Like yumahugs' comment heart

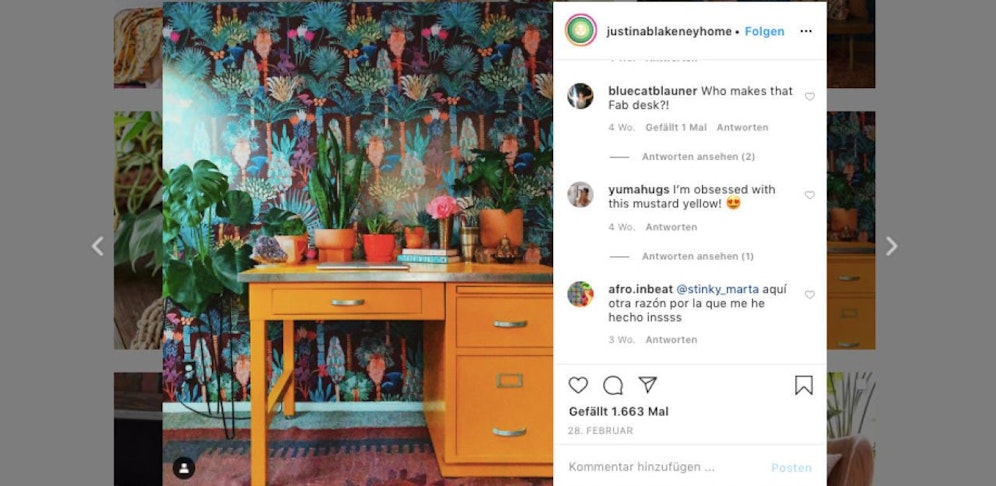coord(809,195)
